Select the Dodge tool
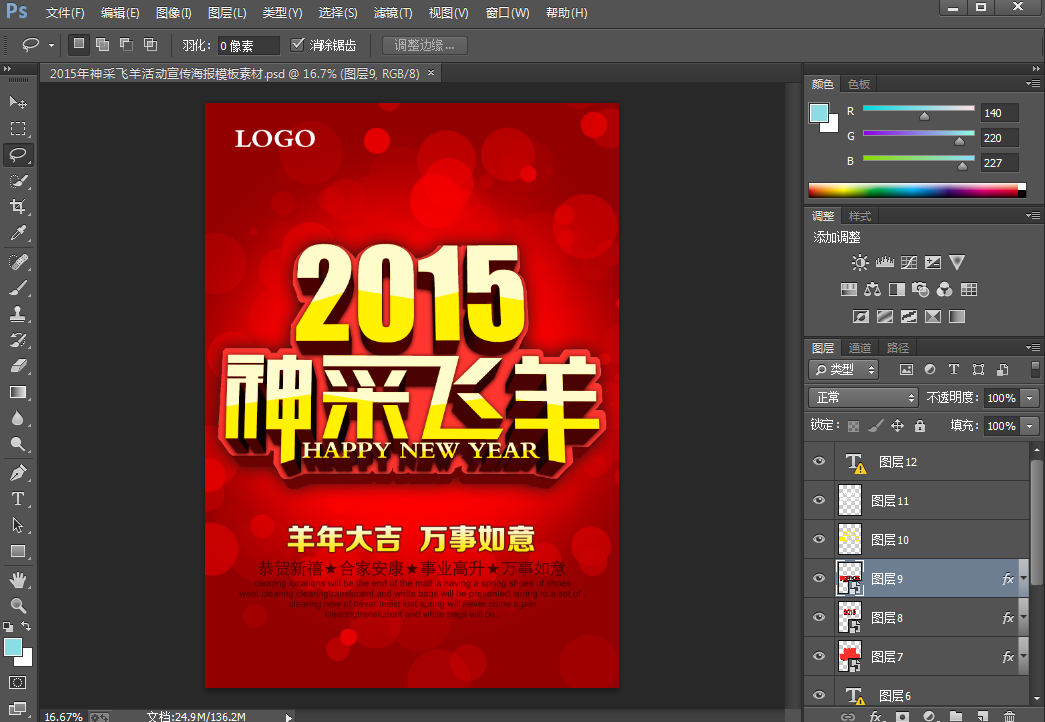The width and height of the screenshot is (1045, 722). click(18, 444)
